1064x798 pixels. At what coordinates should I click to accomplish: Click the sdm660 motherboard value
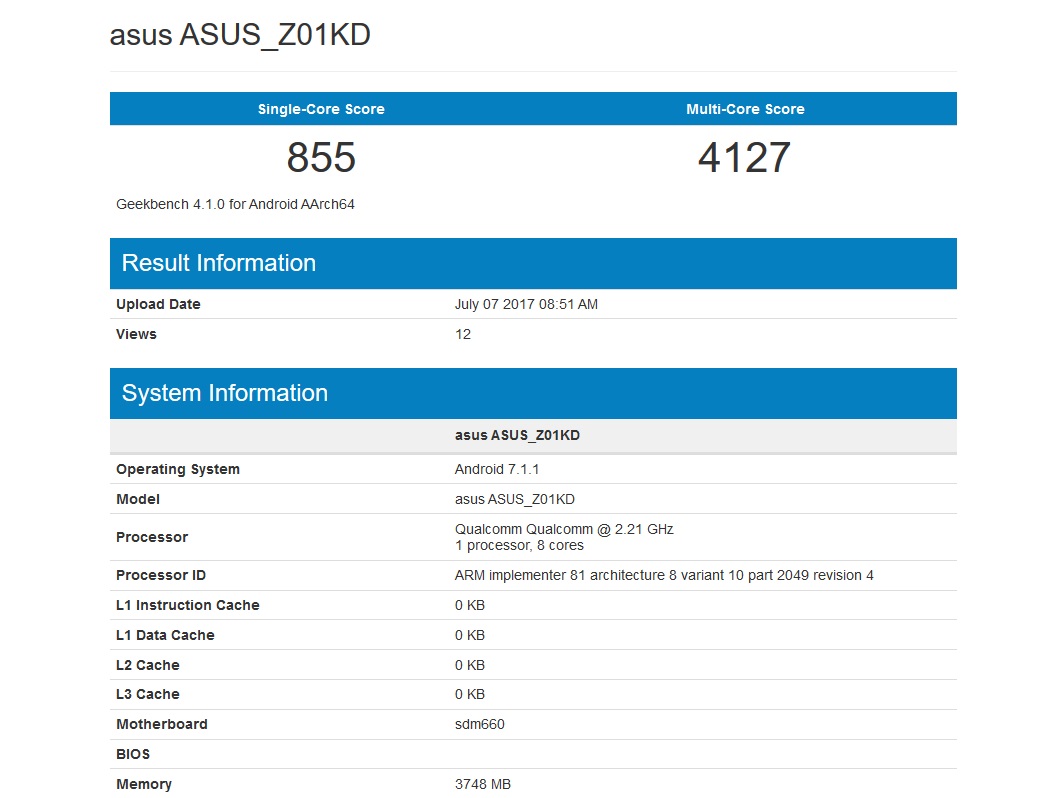click(480, 724)
